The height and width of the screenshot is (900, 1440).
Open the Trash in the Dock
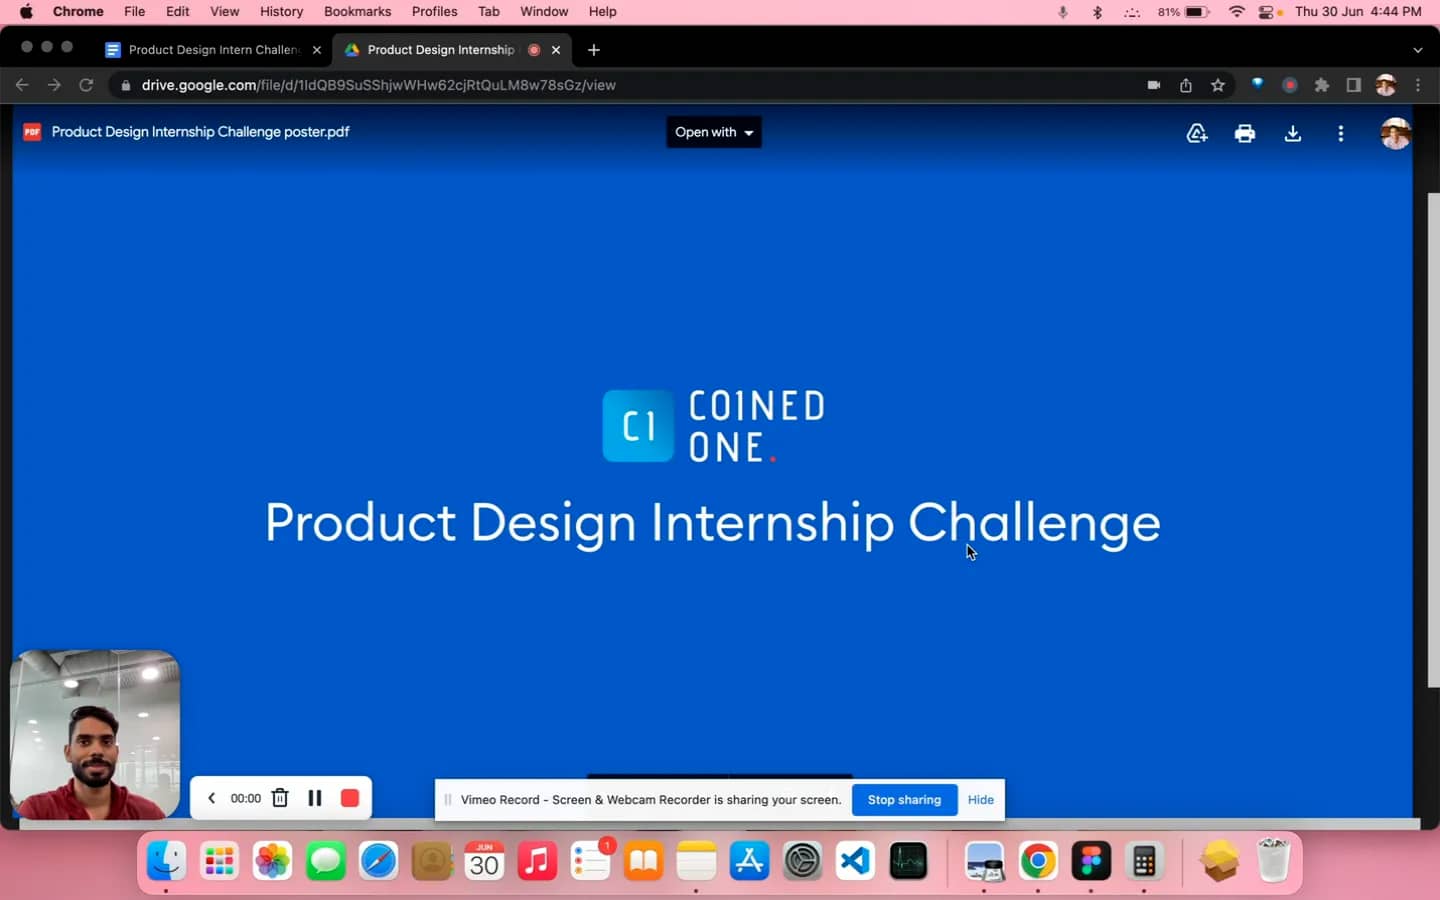tap(1273, 861)
